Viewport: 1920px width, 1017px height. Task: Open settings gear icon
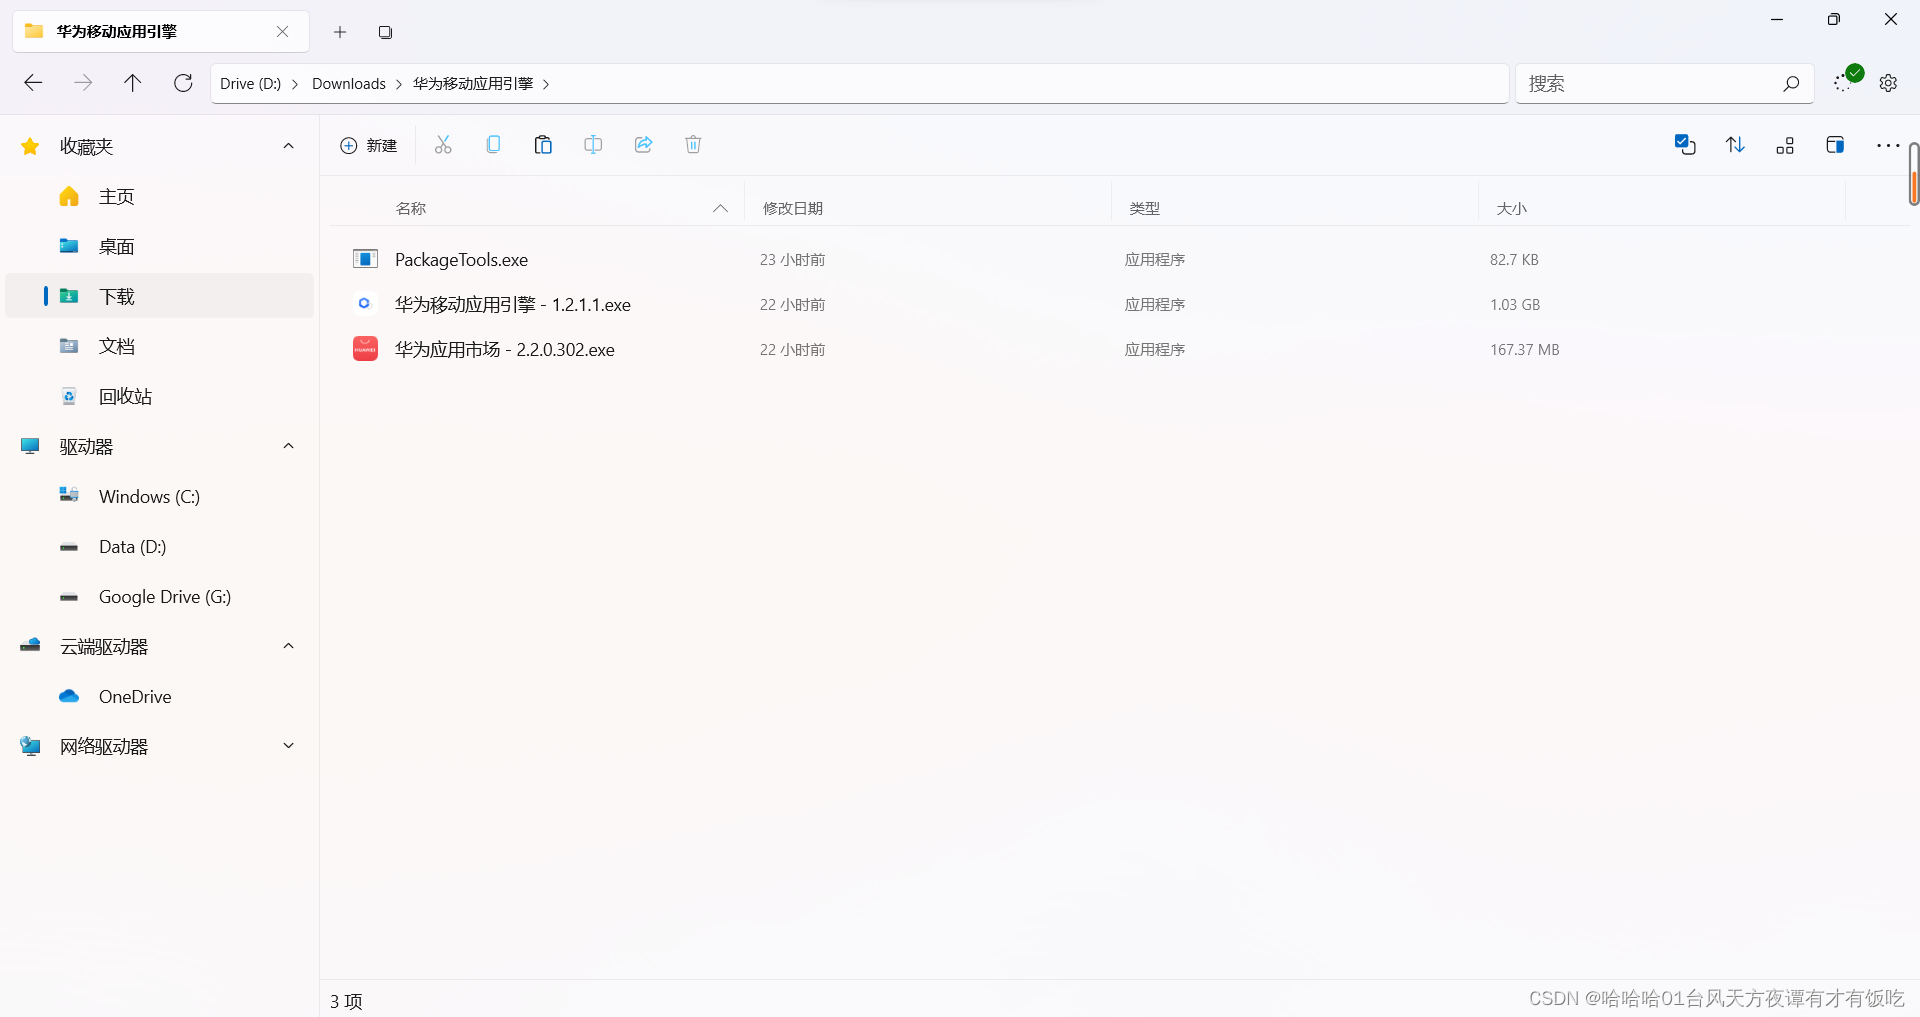click(1888, 83)
